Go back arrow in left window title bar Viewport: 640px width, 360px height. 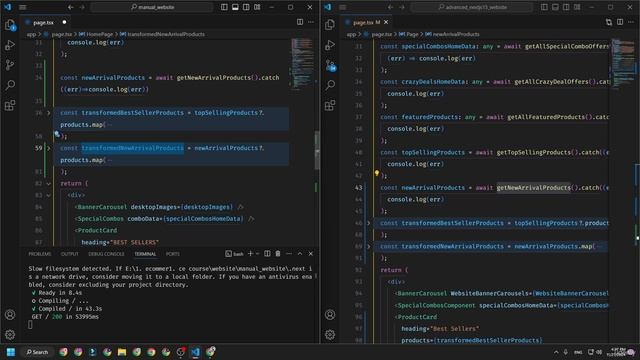(x=71, y=7)
